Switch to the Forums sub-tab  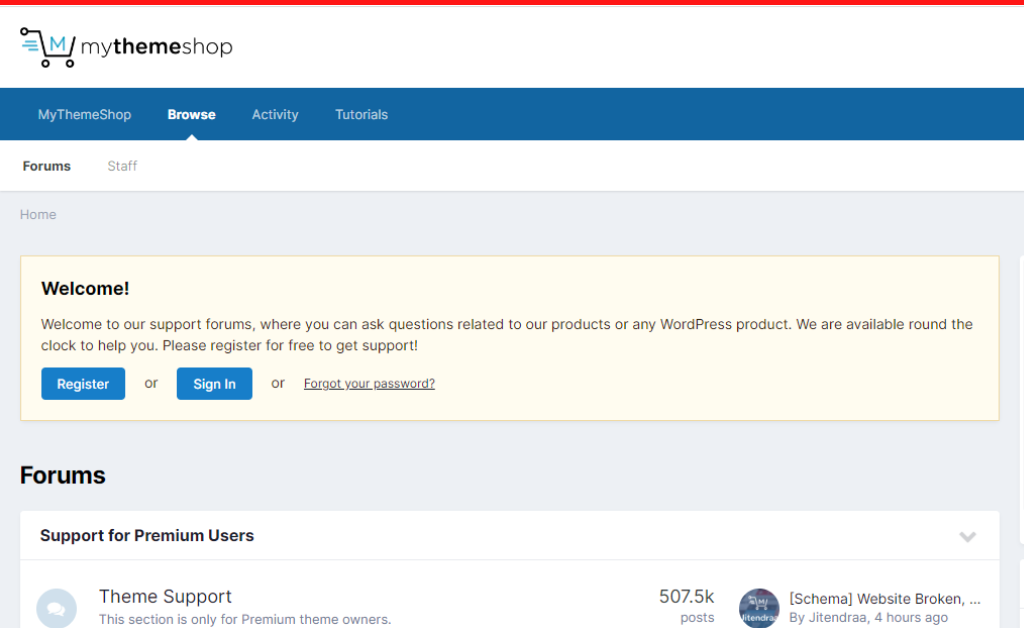(46, 166)
